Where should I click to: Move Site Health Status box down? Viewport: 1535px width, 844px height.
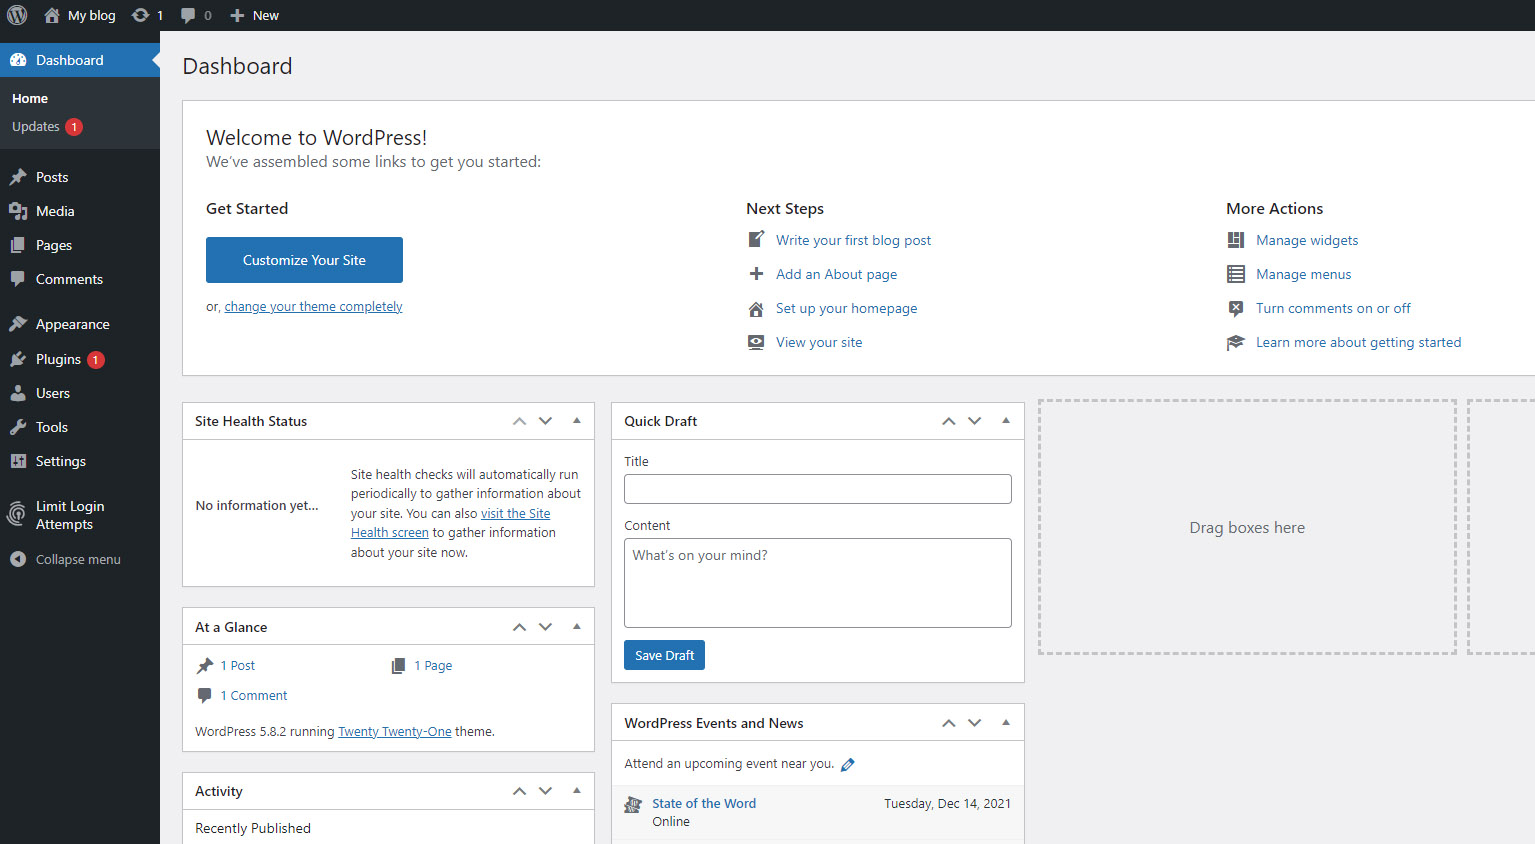[545, 421]
